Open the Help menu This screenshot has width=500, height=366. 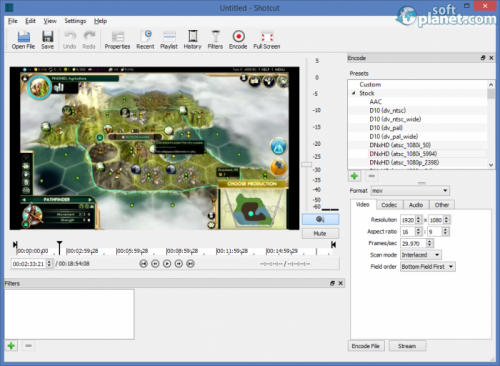tap(100, 21)
